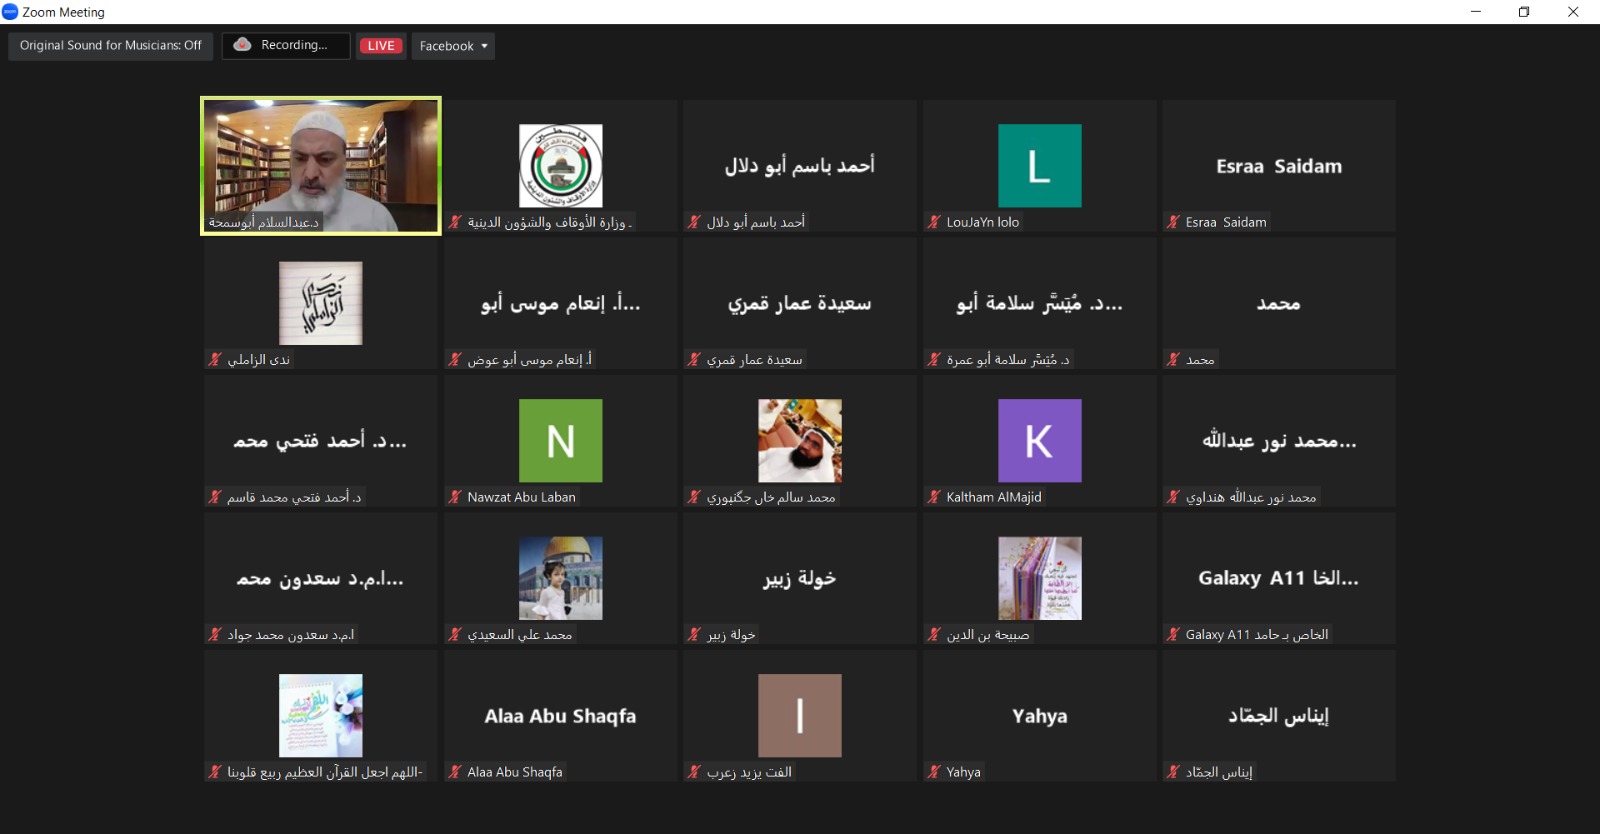This screenshot has height=834, width=1600.
Task: Toggle Original Sound for Musicians off button
Action: (110, 46)
